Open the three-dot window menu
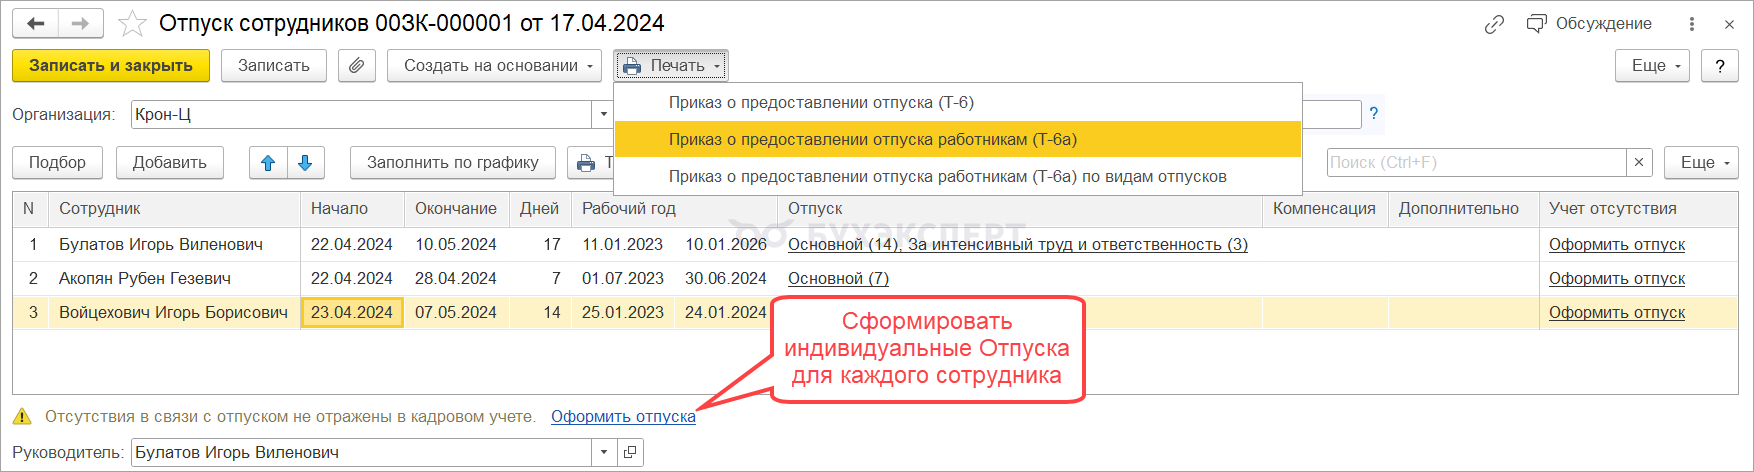Image resolution: width=1754 pixels, height=472 pixels. point(1692,24)
